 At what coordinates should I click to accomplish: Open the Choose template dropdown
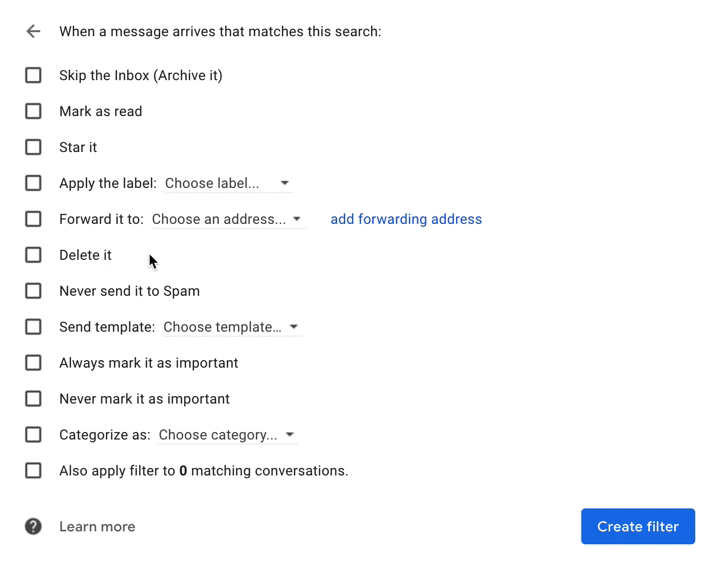232,327
